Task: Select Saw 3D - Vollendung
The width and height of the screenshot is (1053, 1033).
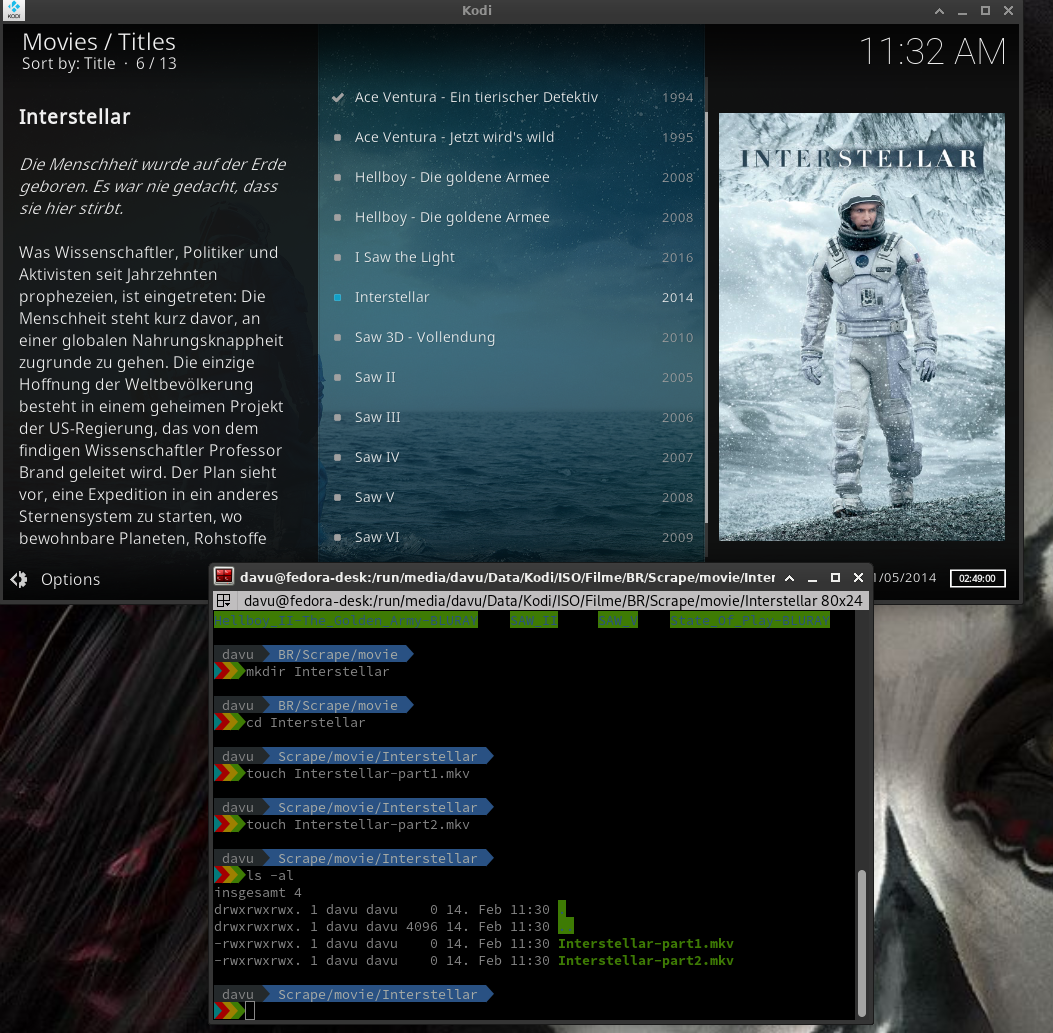Action: [x=512, y=337]
